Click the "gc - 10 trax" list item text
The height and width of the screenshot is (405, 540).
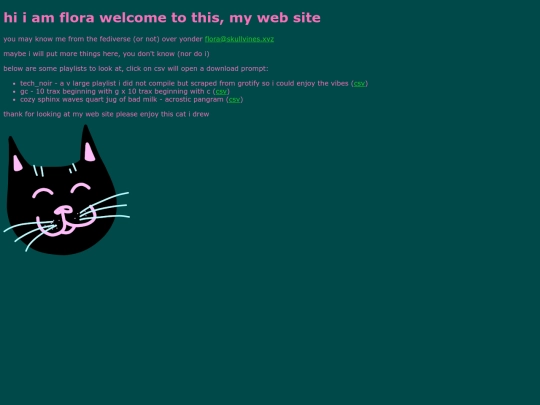tap(125, 91)
